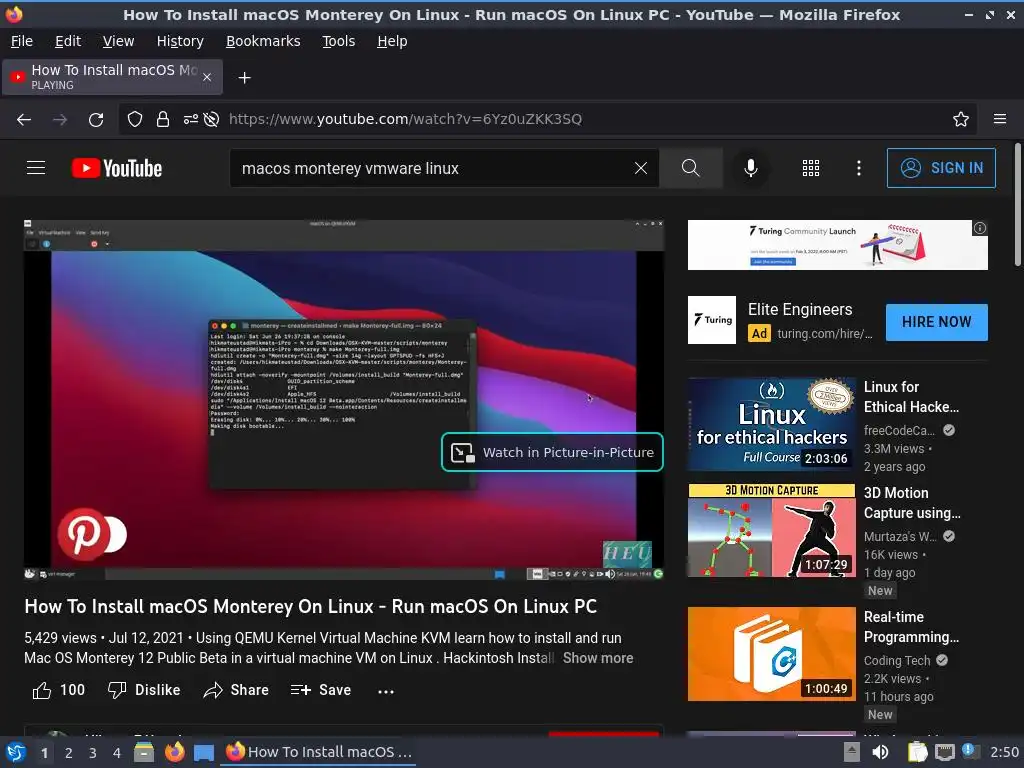Open a new Firefox tab

click(244, 78)
